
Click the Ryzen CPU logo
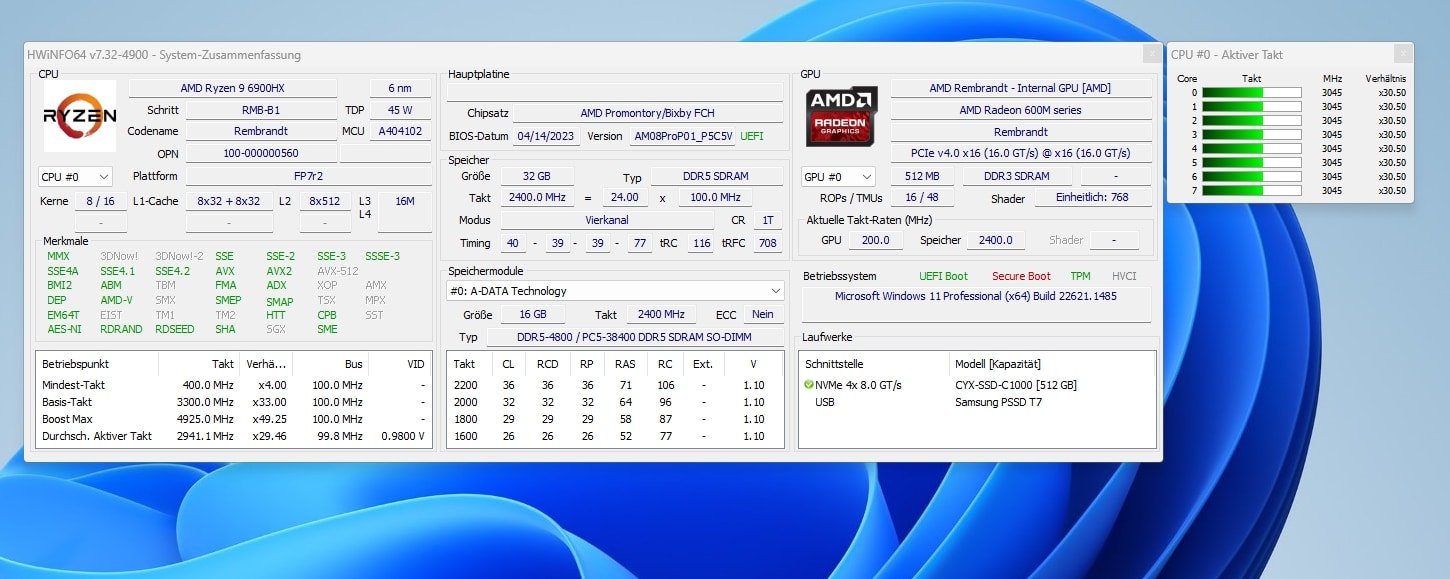point(79,116)
